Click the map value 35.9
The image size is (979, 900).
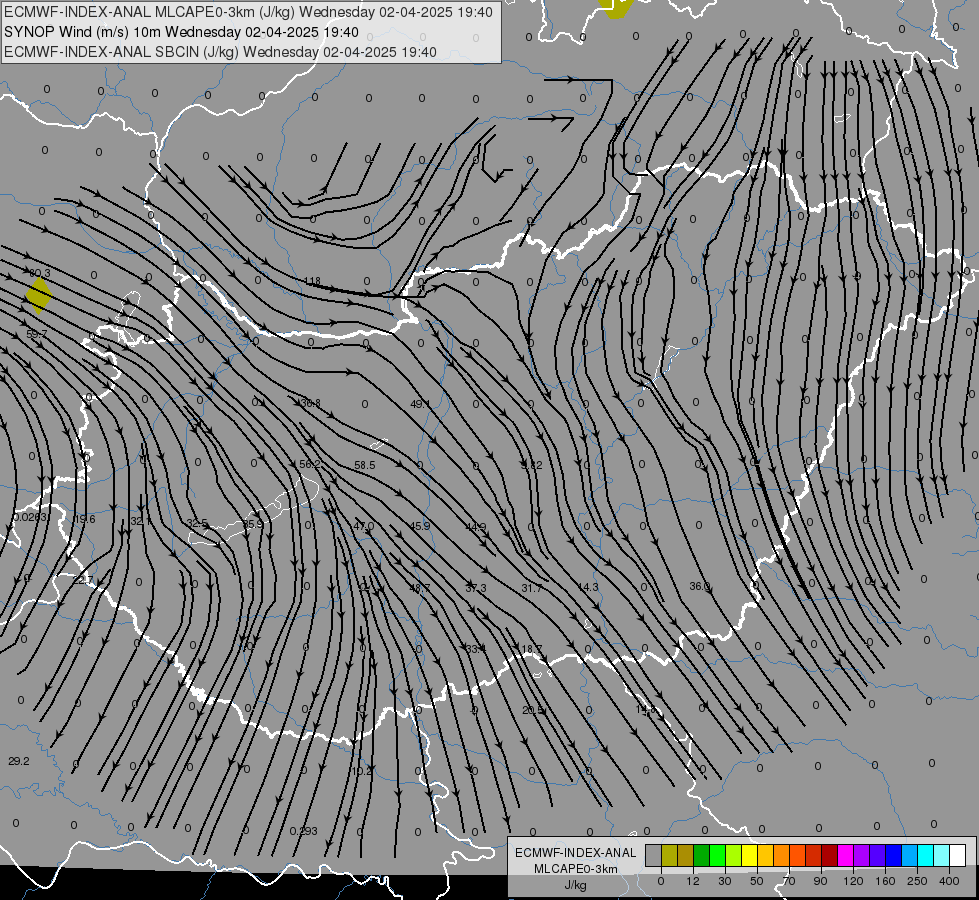click(253, 524)
